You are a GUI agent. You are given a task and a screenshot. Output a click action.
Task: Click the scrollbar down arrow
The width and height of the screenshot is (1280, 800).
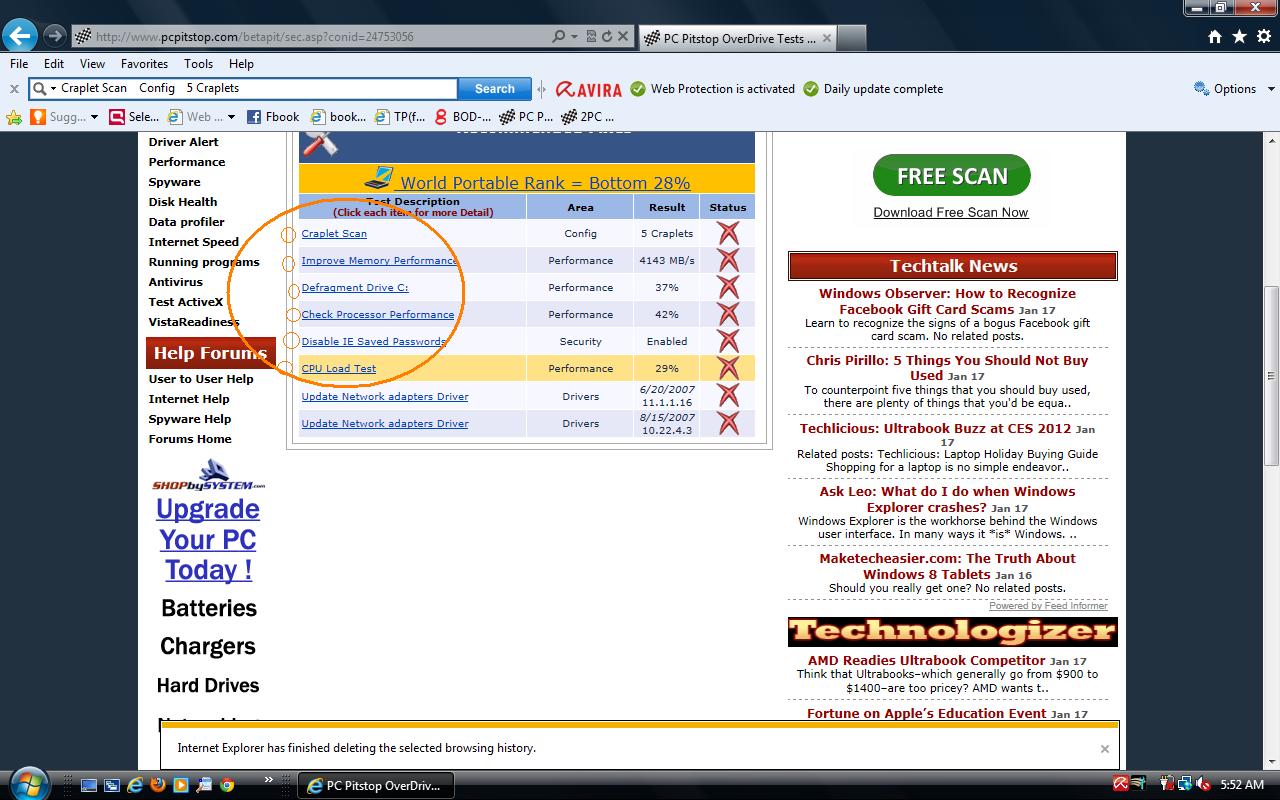tap(1271, 761)
